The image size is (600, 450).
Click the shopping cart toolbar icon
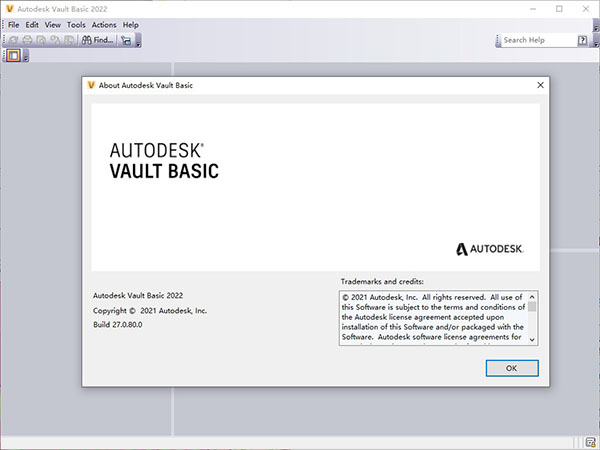126,40
